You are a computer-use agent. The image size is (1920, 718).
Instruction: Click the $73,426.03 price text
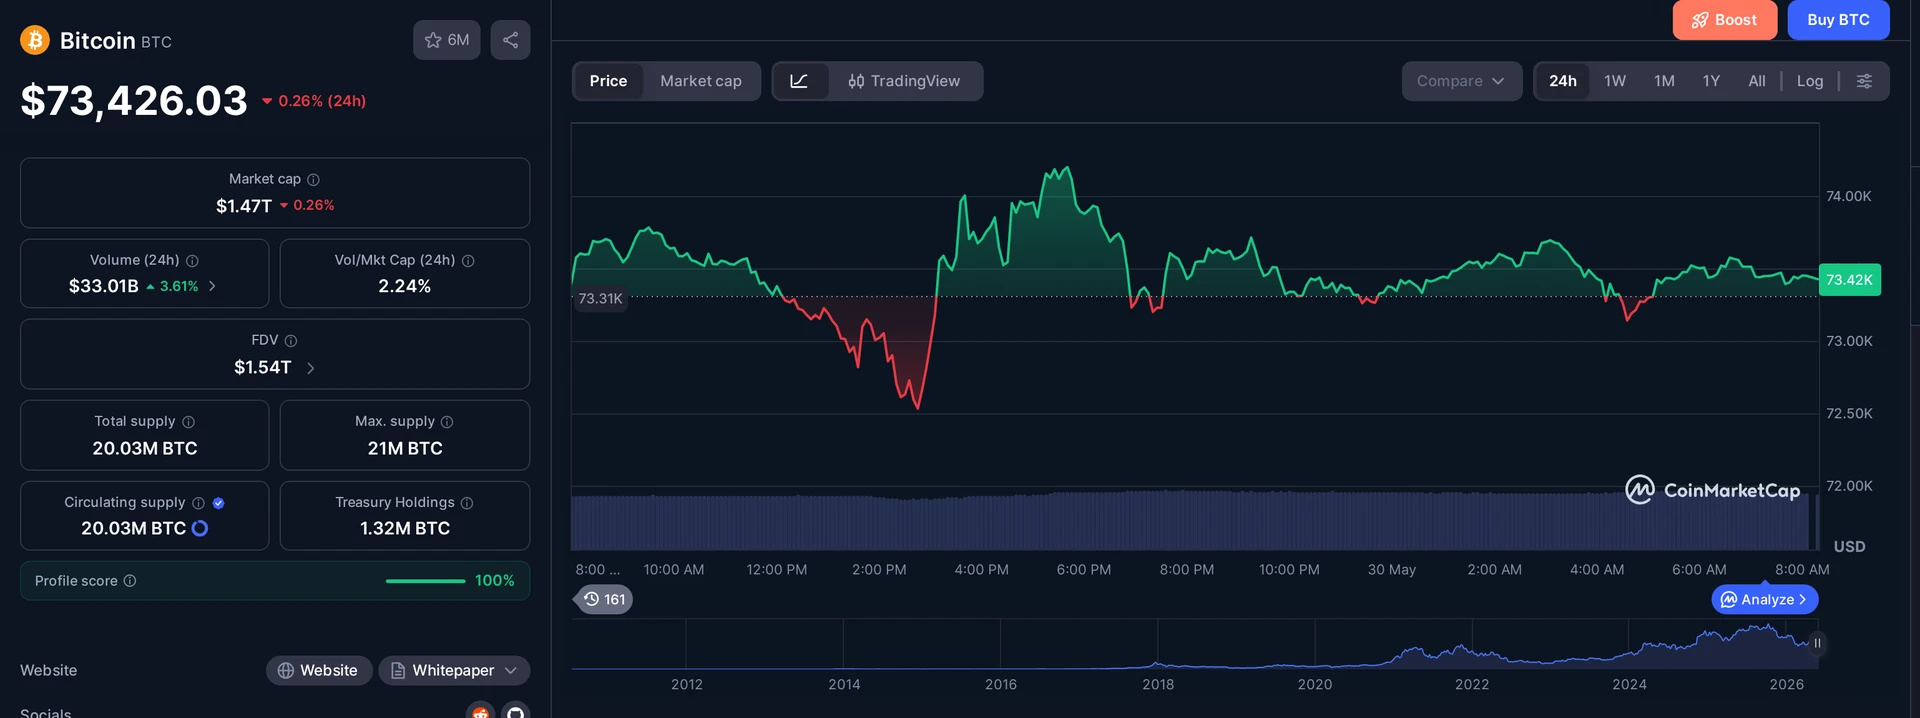pos(134,101)
